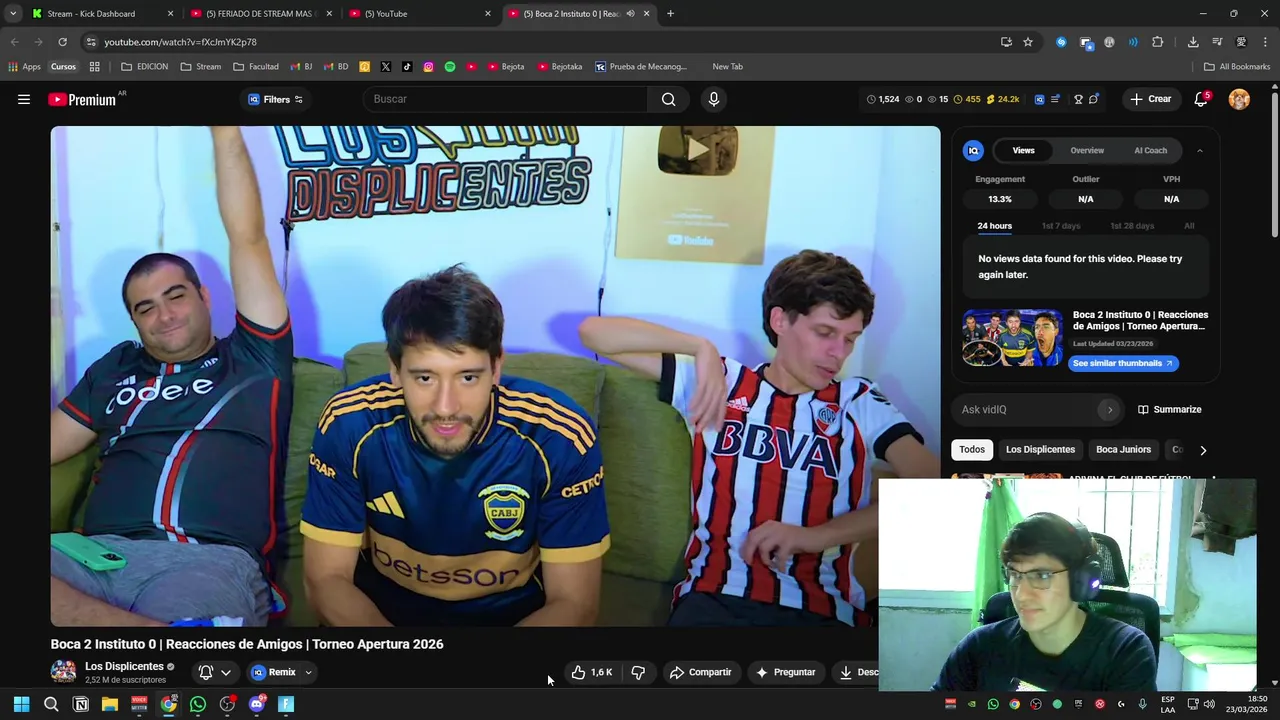The height and width of the screenshot is (720, 1280).
Task: Open the YouTube hamburger guide menu
Action: (24, 99)
